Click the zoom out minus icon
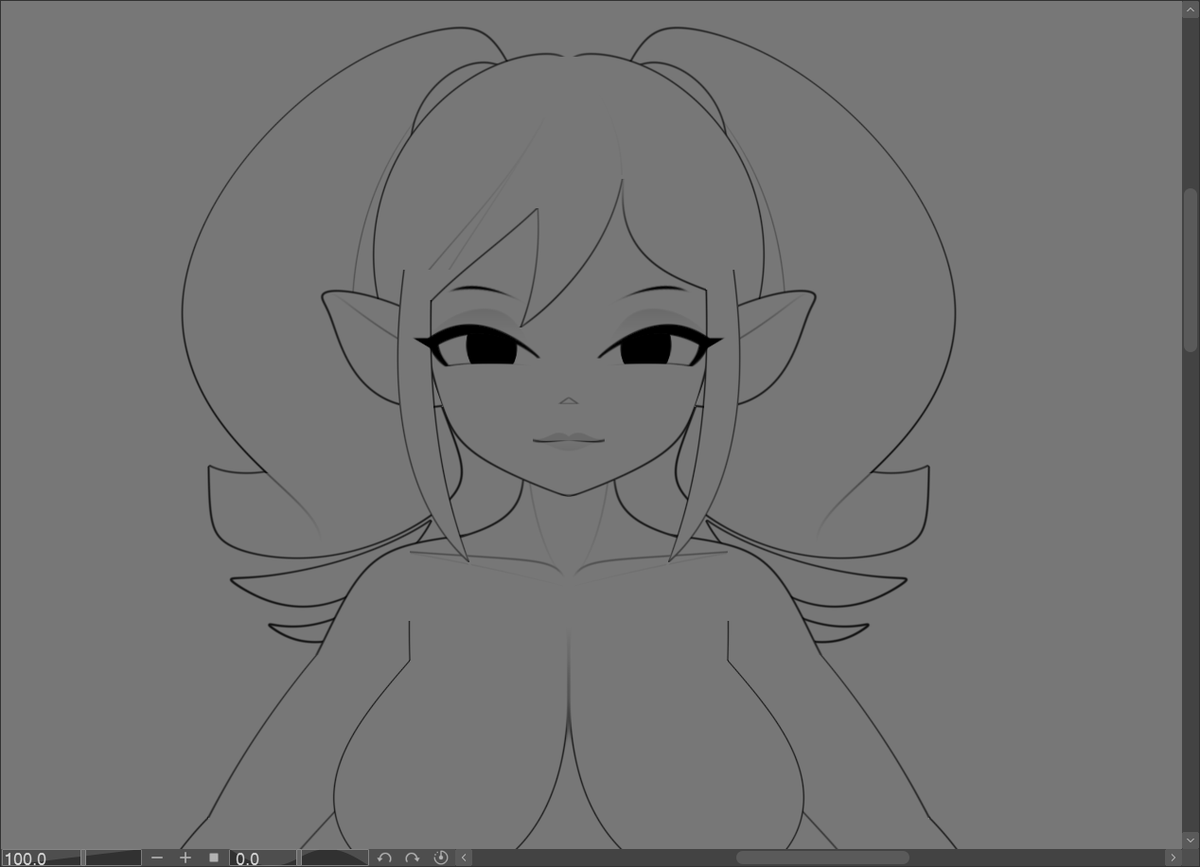This screenshot has width=1200, height=867. 157,858
